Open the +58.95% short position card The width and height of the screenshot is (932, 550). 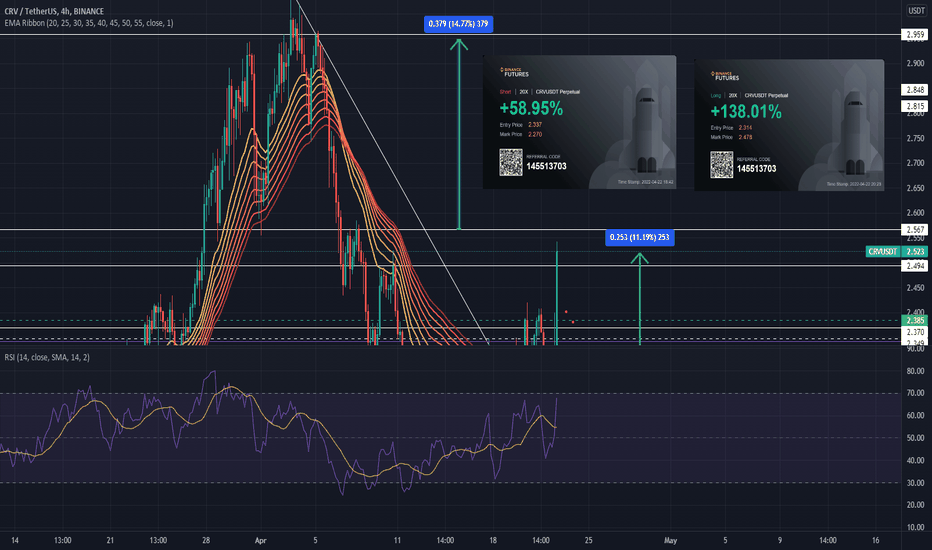(580, 122)
